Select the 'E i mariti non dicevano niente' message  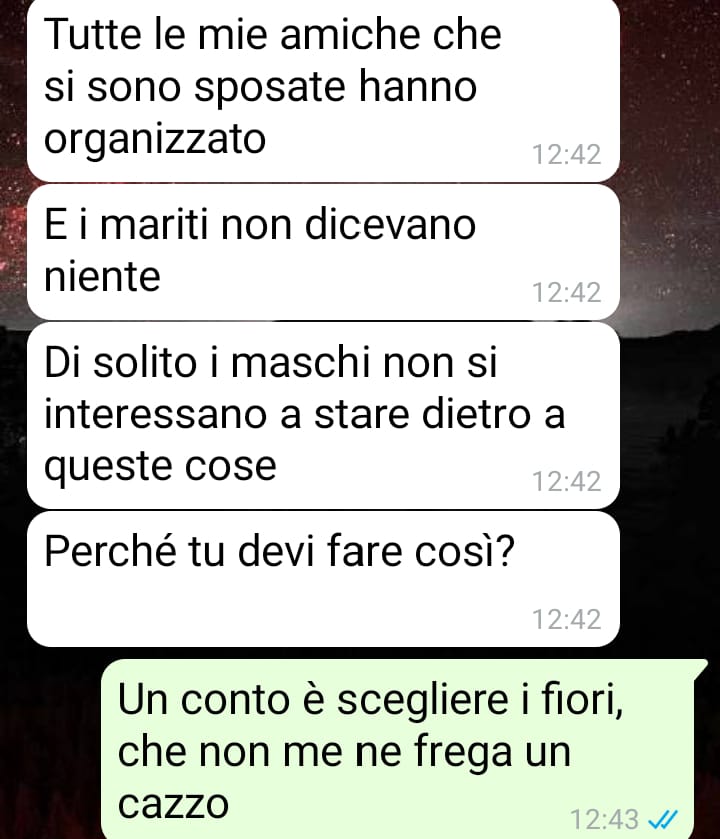pyautogui.click(x=323, y=252)
